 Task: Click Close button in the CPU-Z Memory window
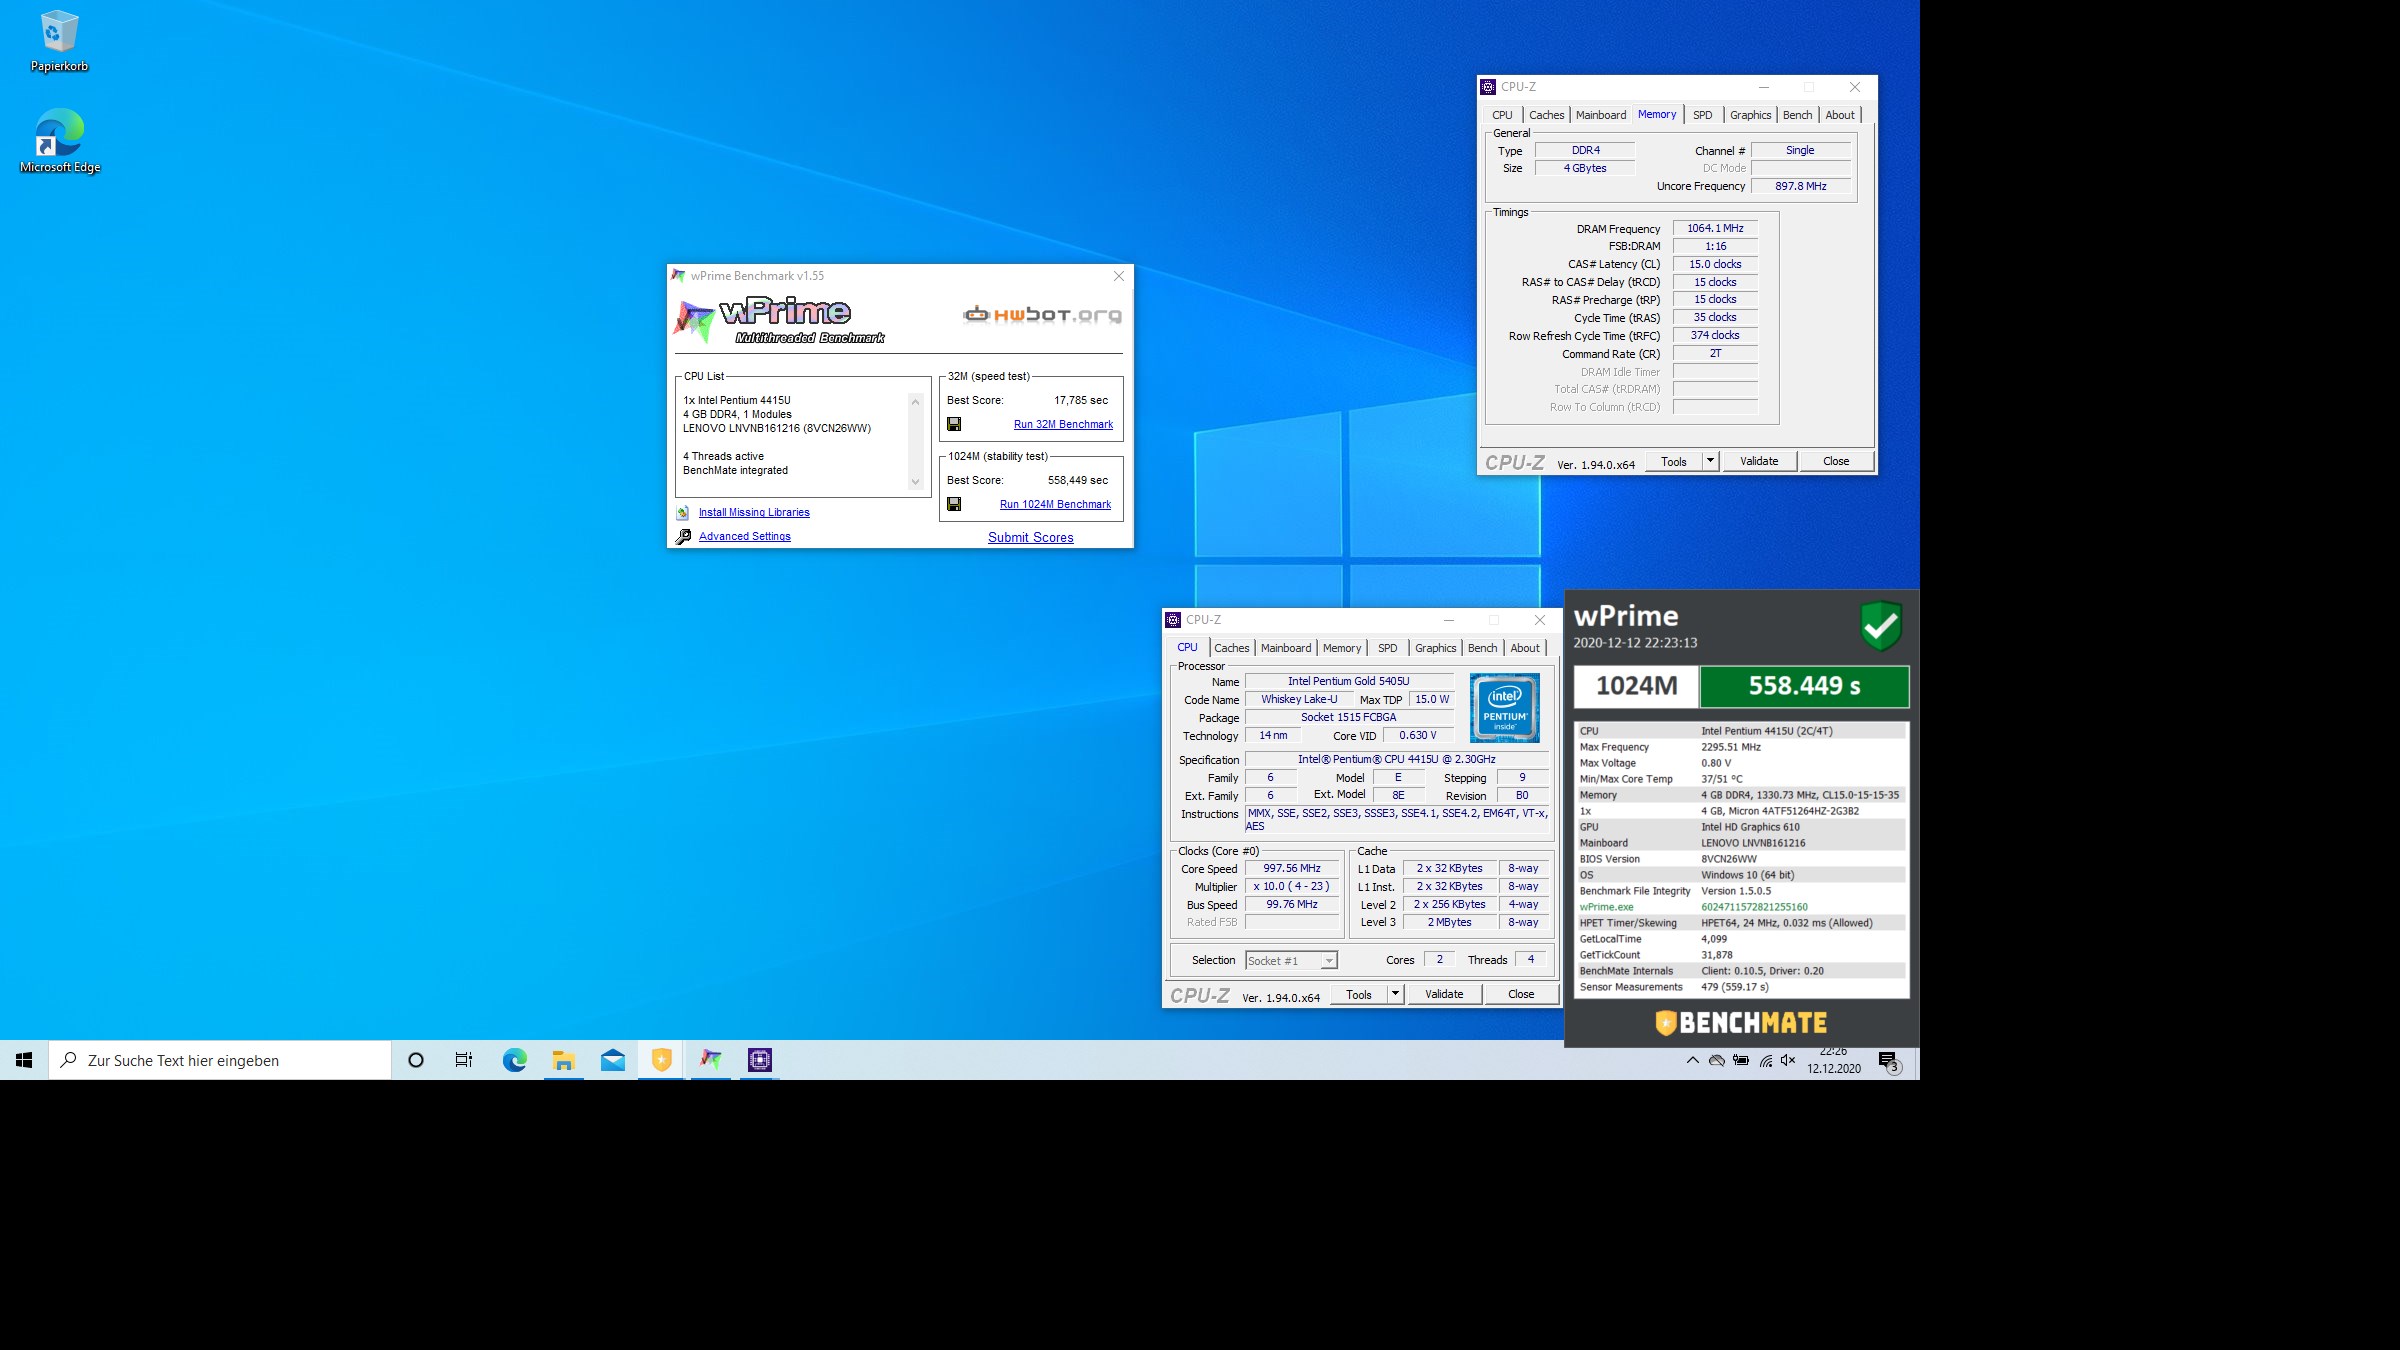coord(1836,461)
